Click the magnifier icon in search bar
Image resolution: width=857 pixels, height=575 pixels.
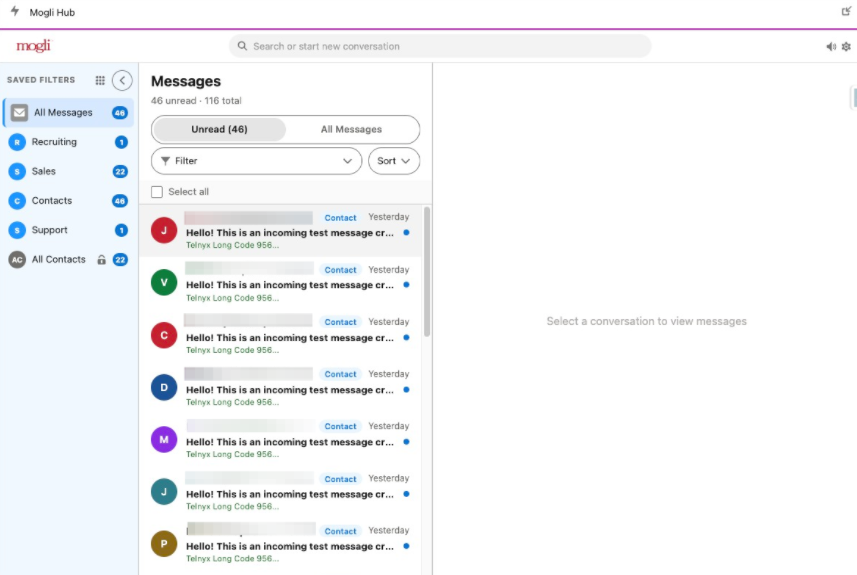point(242,46)
